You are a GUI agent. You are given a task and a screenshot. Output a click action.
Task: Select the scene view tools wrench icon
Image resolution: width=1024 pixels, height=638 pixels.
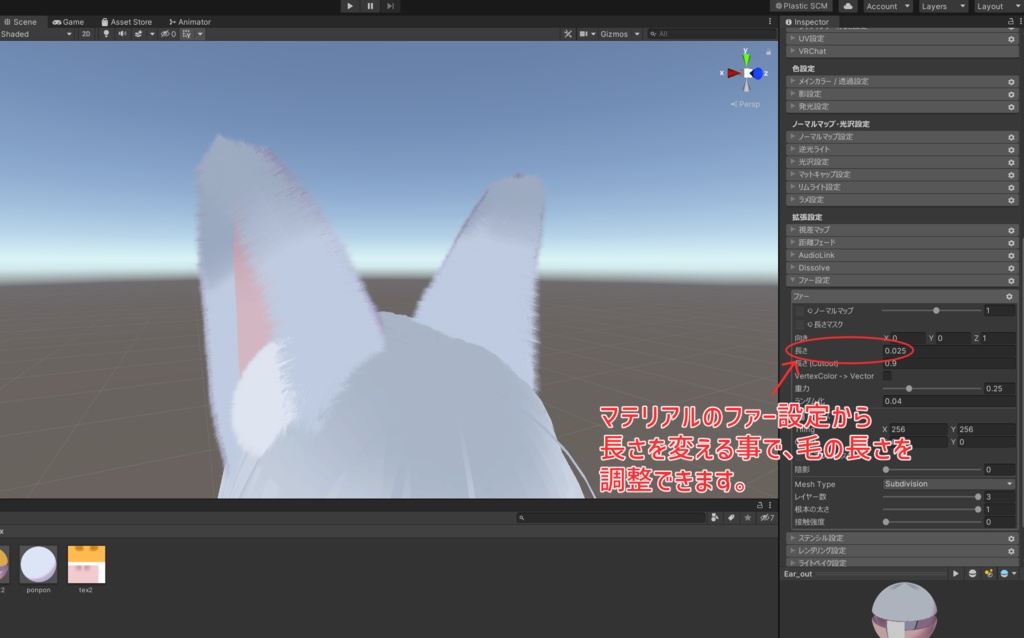tap(567, 33)
